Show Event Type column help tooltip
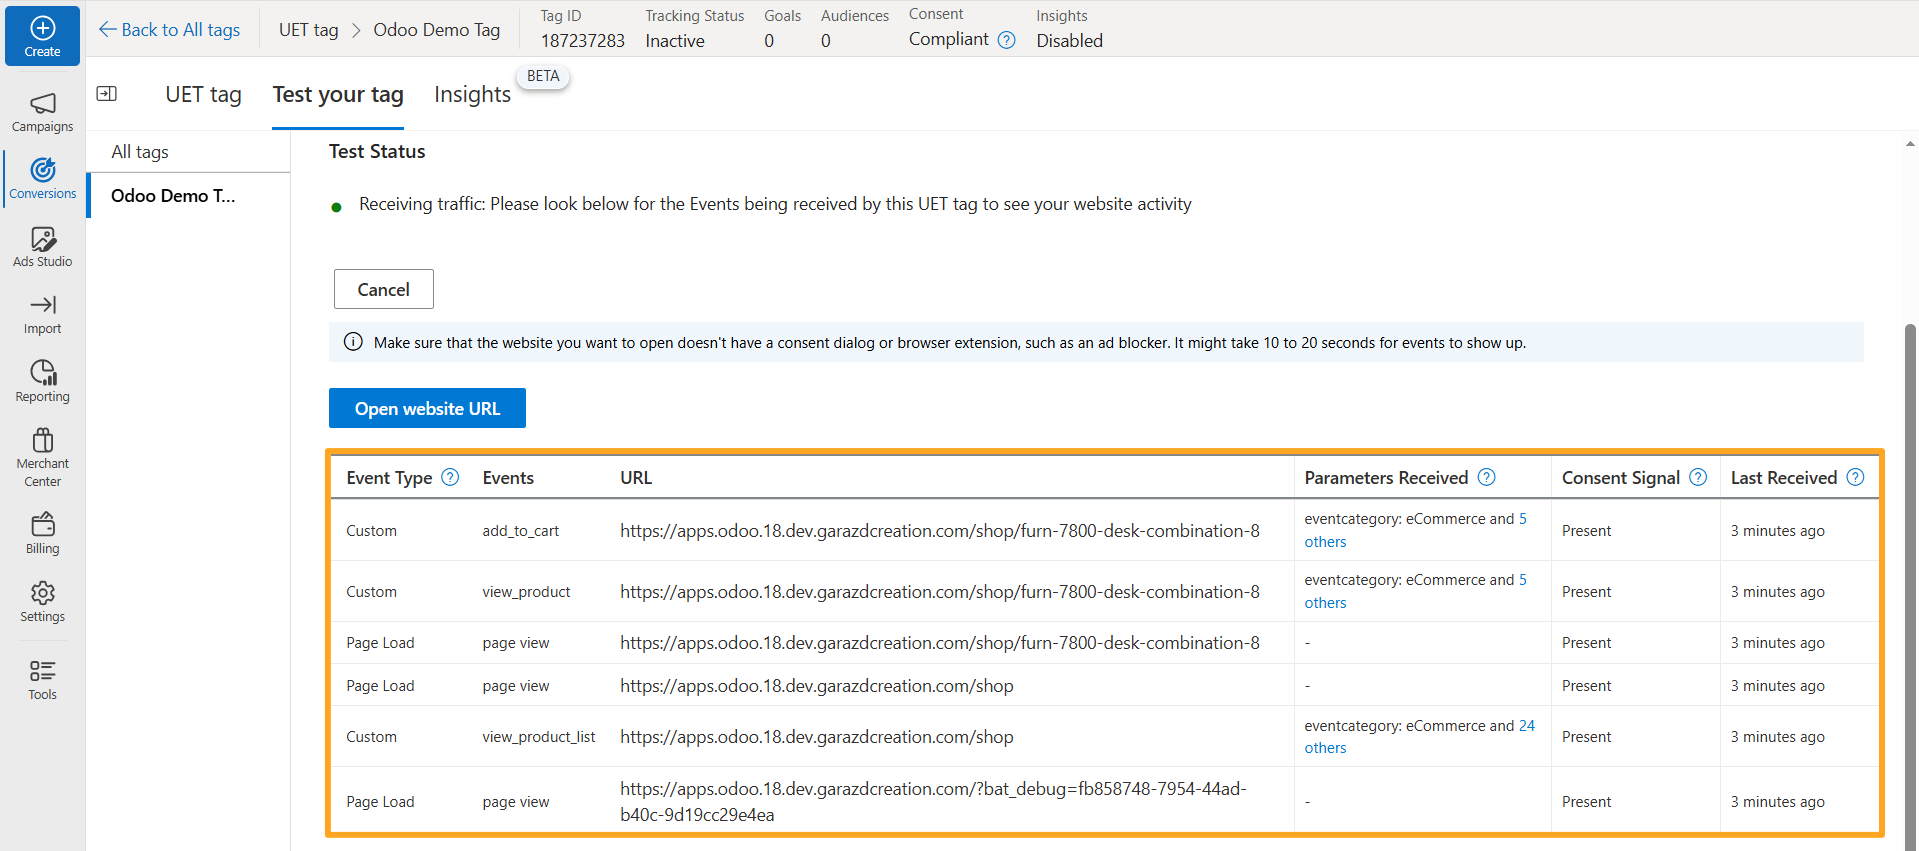The height and width of the screenshot is (851, 1919). click(451, 477)
